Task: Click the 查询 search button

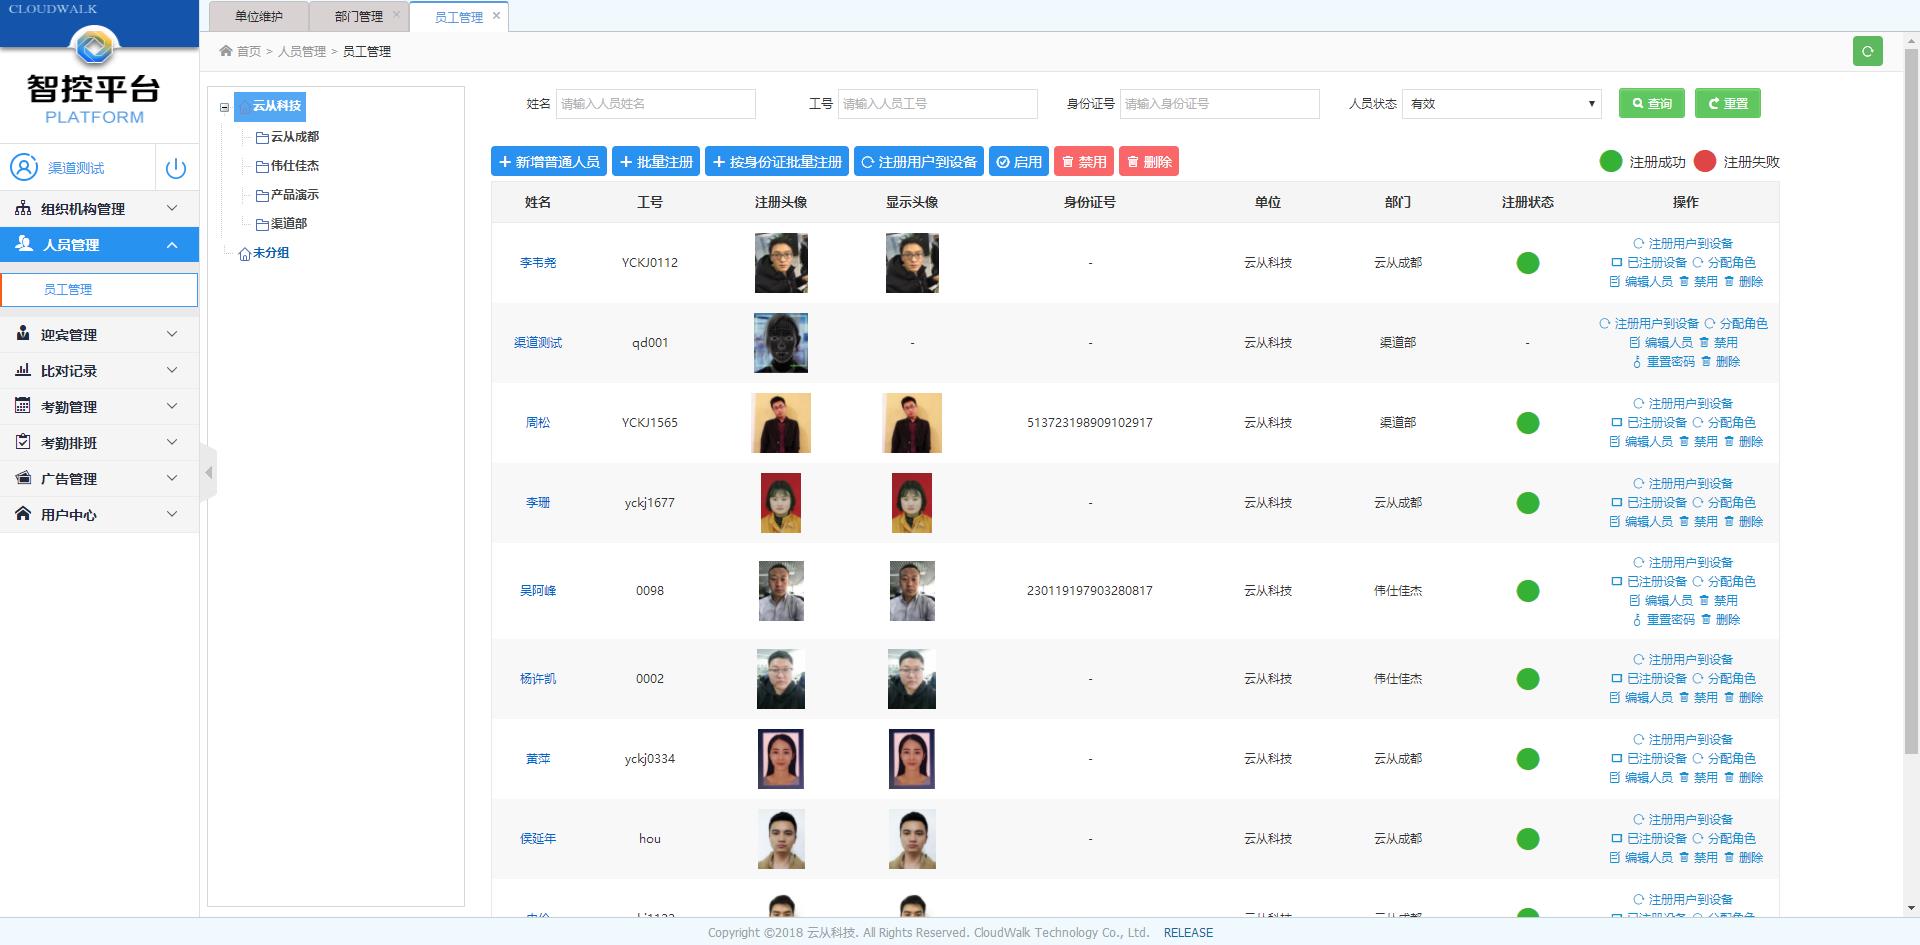Action: pyautogui.click(x=1651, y=104)
